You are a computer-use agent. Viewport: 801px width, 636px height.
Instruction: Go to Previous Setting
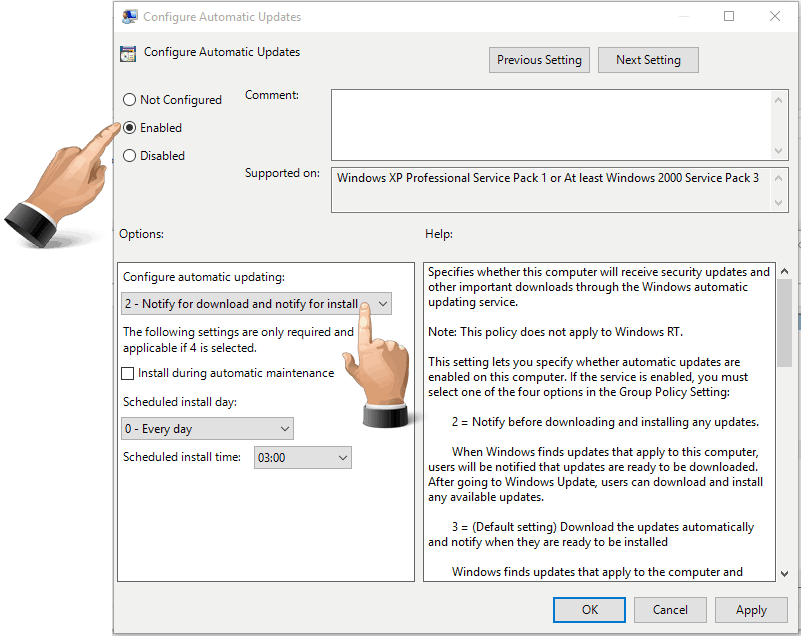click(539, 60)
